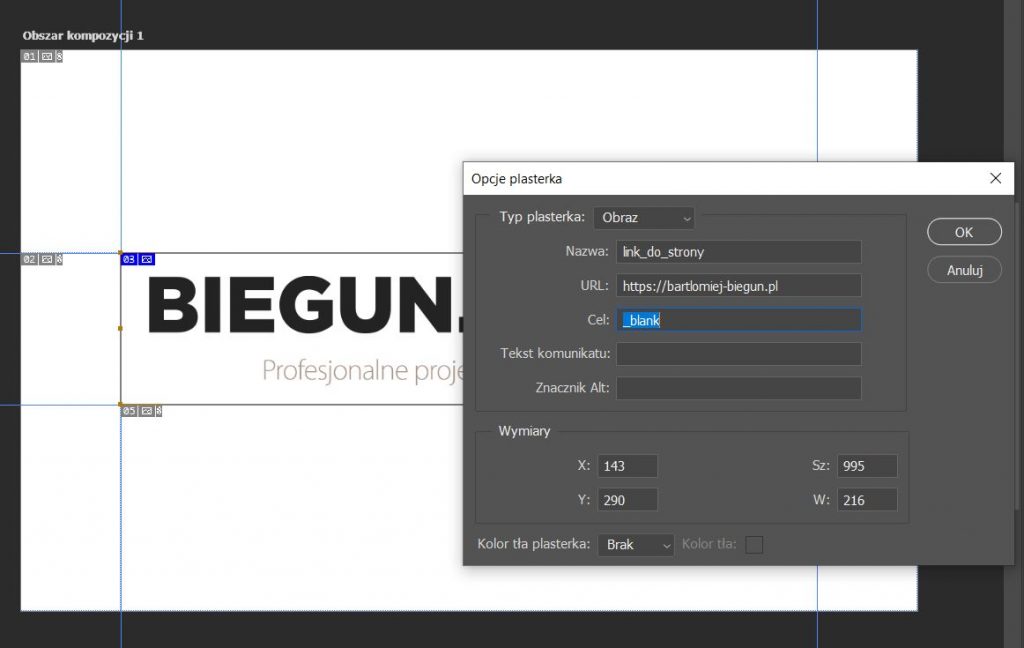
Task: Click the BIEGUN logo text on canvas
Action: point(306,305)
